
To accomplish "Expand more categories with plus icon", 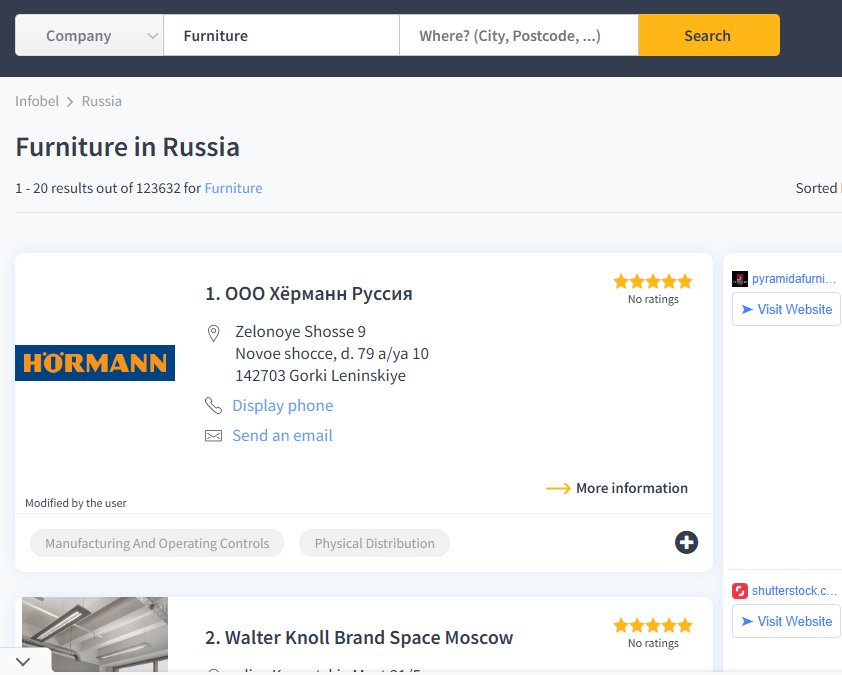I will [686, 542].
